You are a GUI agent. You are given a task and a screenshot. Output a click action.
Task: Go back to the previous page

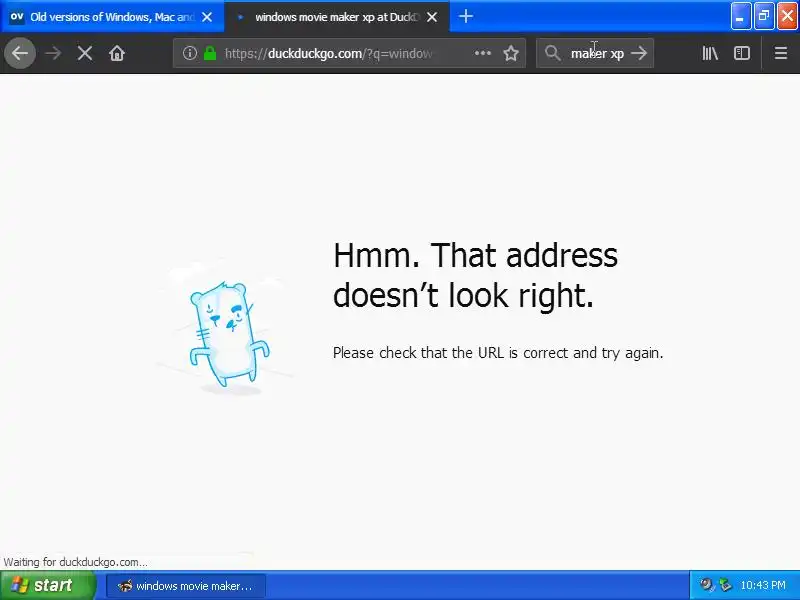pyautogui.click(x=20, y=53)
